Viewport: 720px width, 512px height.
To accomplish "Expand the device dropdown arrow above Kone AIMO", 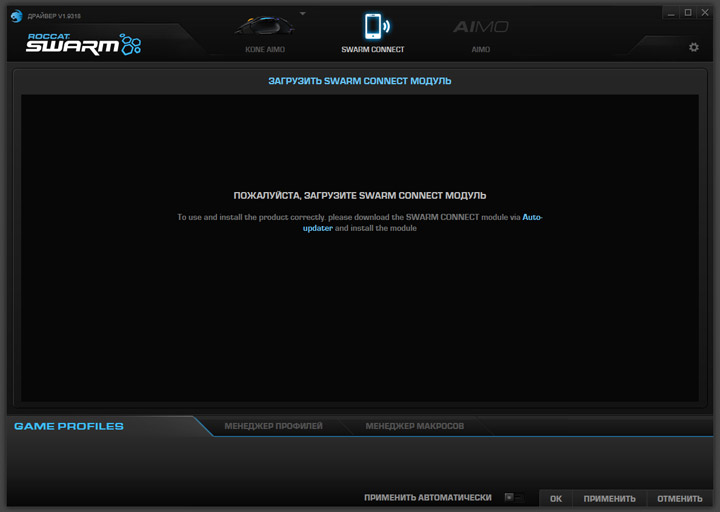I will [303, 13].
